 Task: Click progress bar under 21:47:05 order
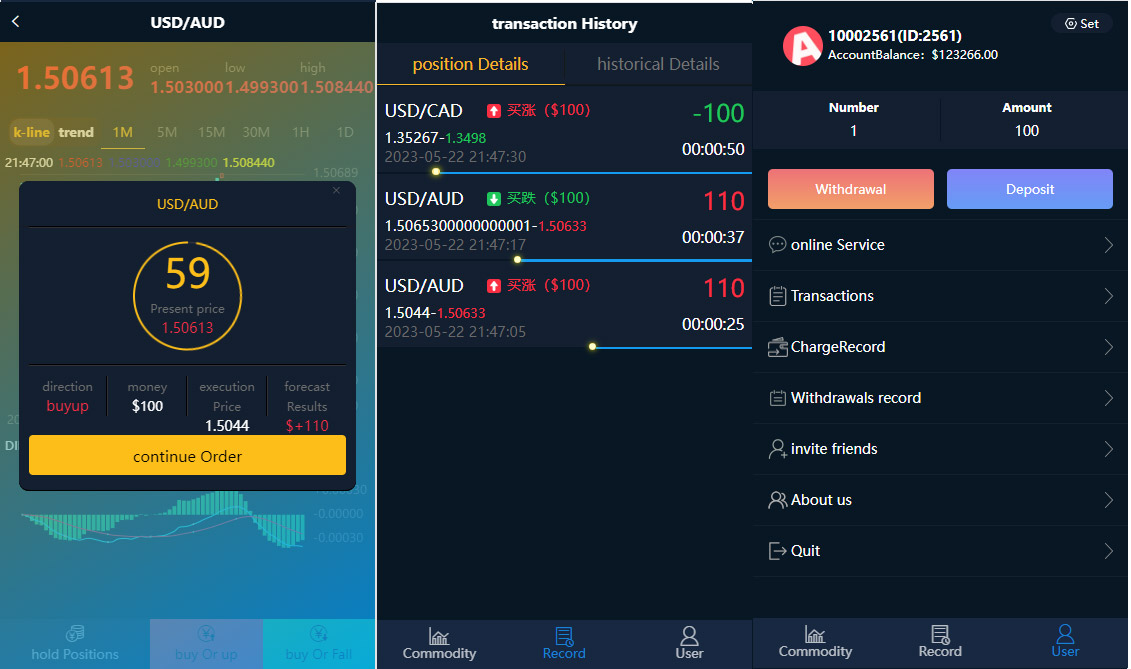coord(672,347)
